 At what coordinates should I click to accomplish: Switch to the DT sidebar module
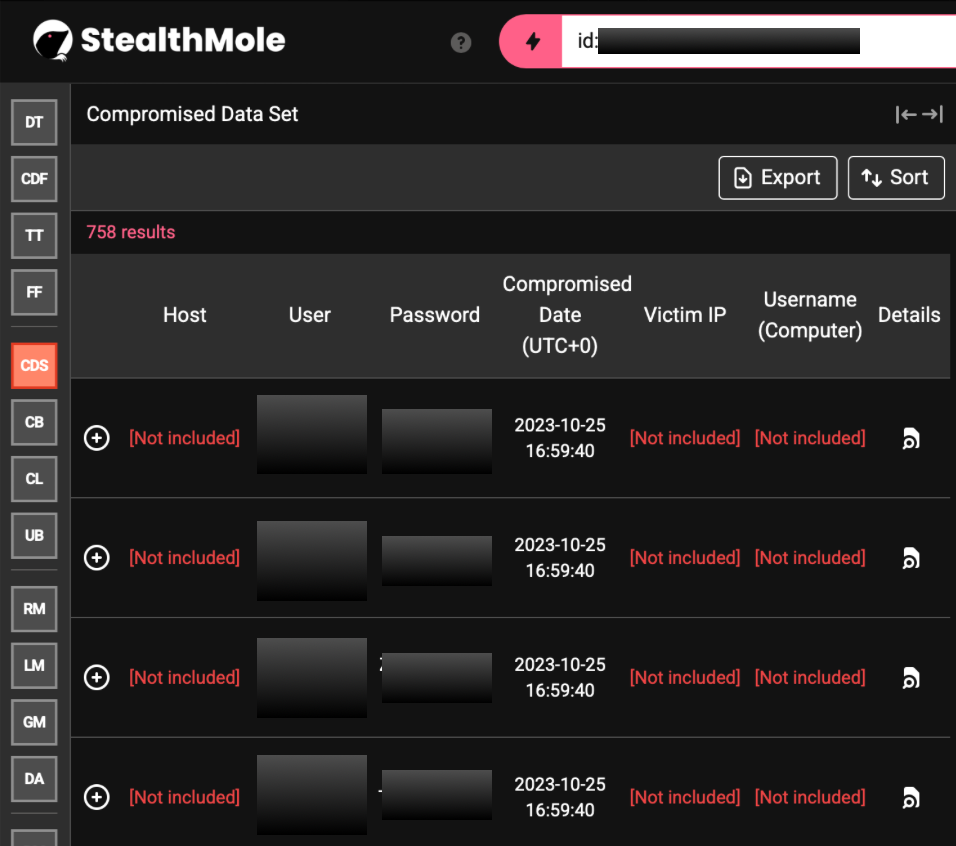pos(34,122)
